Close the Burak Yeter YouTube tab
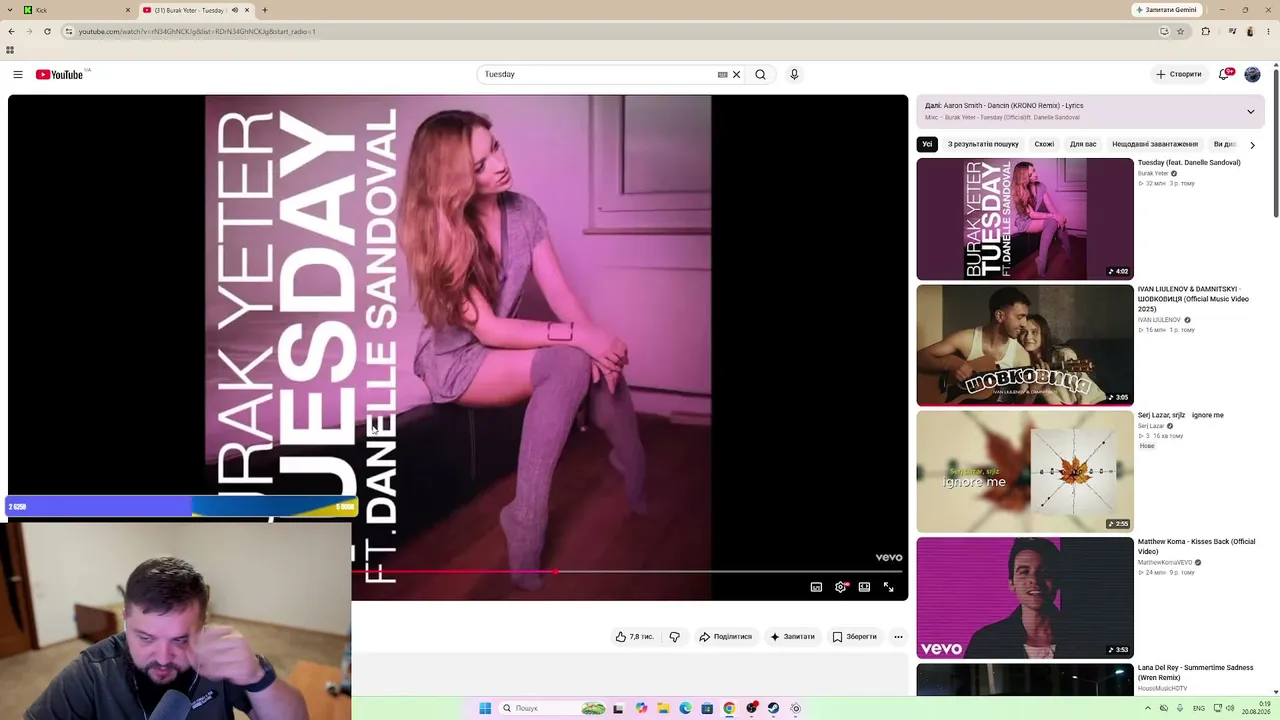The image size is (1280, 720). pyautogui.click(x=248, y=10)
